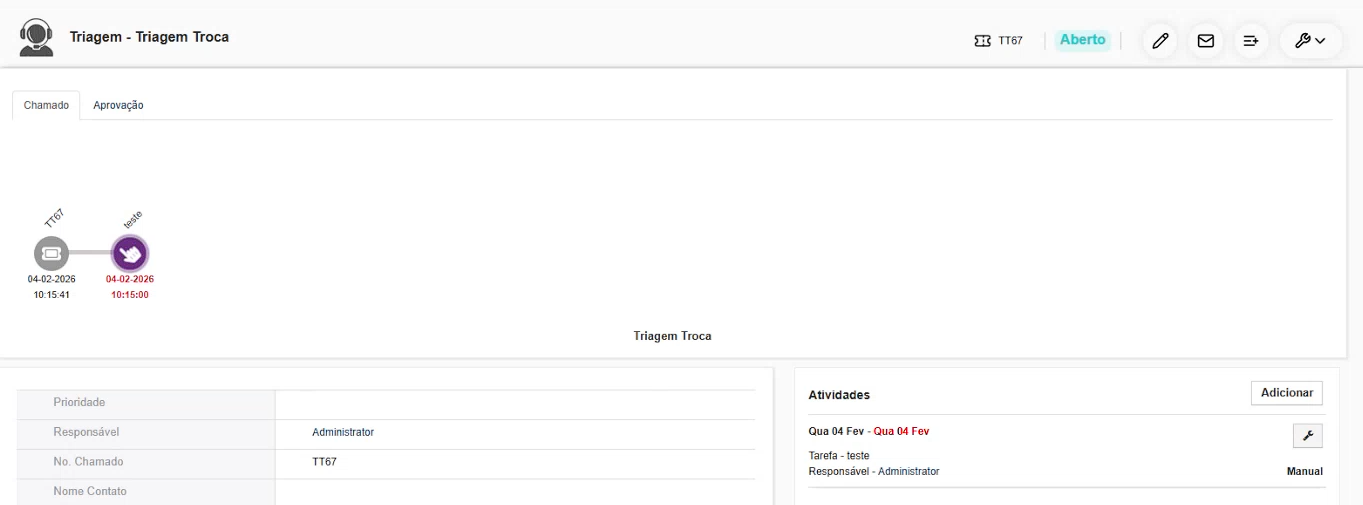Click the purple teste task node
The width and height of the screenshot is (1363, 505).
(130, 252)
